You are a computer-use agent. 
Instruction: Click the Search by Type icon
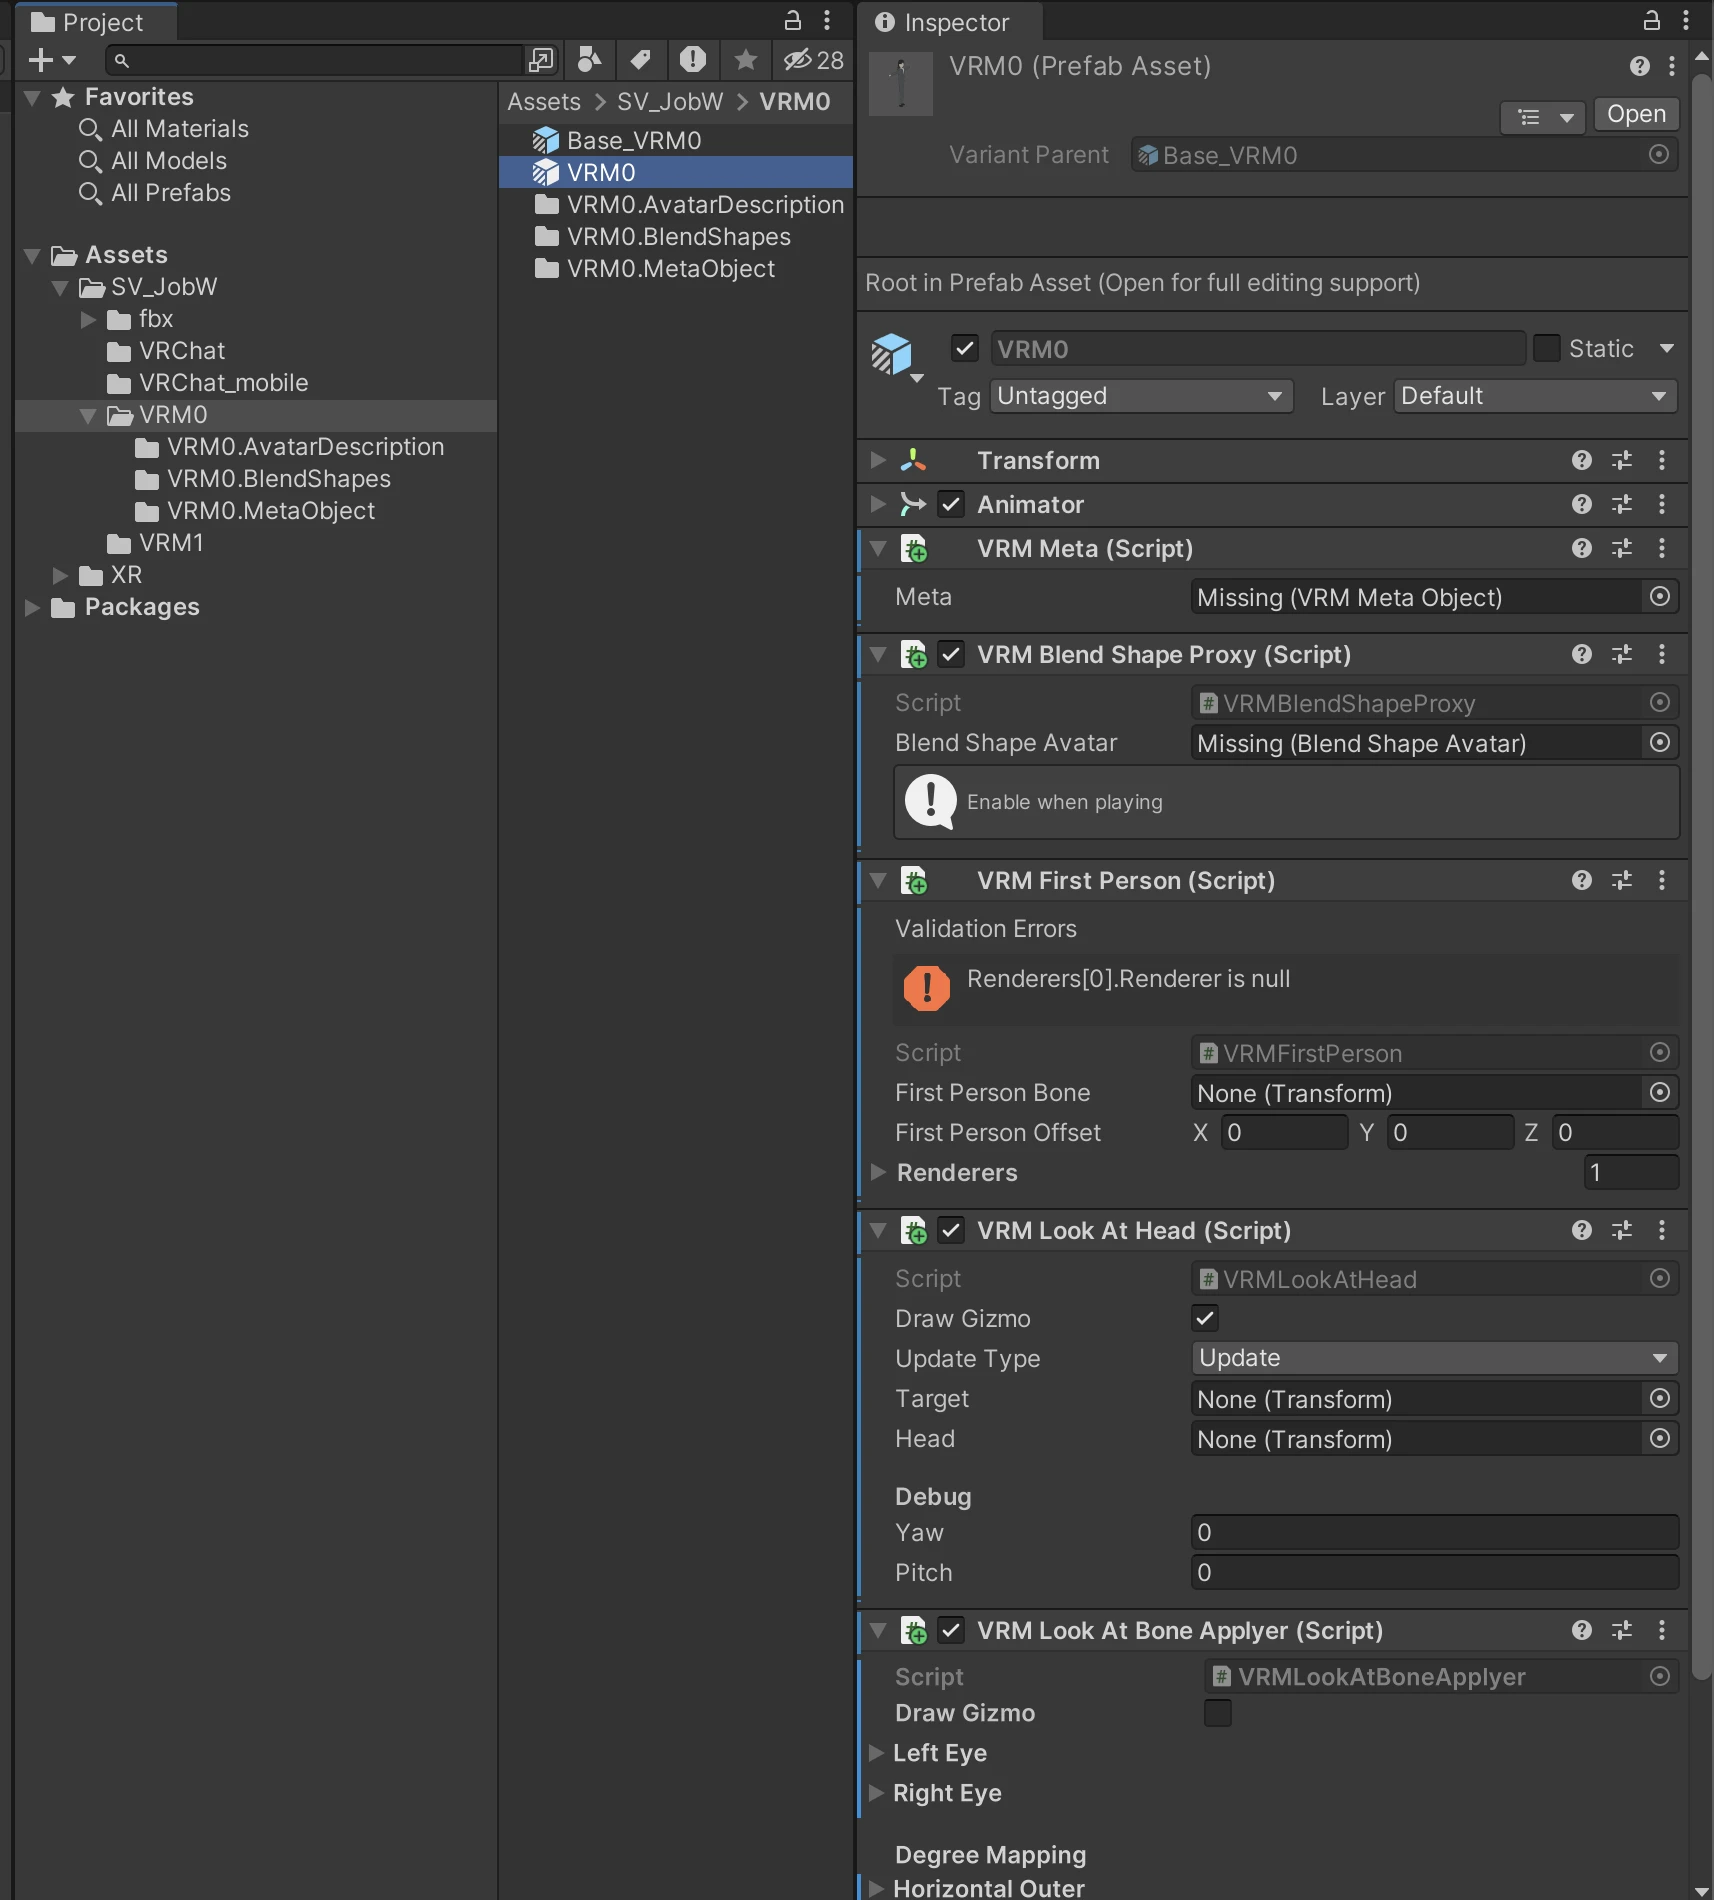pyautogui.click(x=590, y=60)
